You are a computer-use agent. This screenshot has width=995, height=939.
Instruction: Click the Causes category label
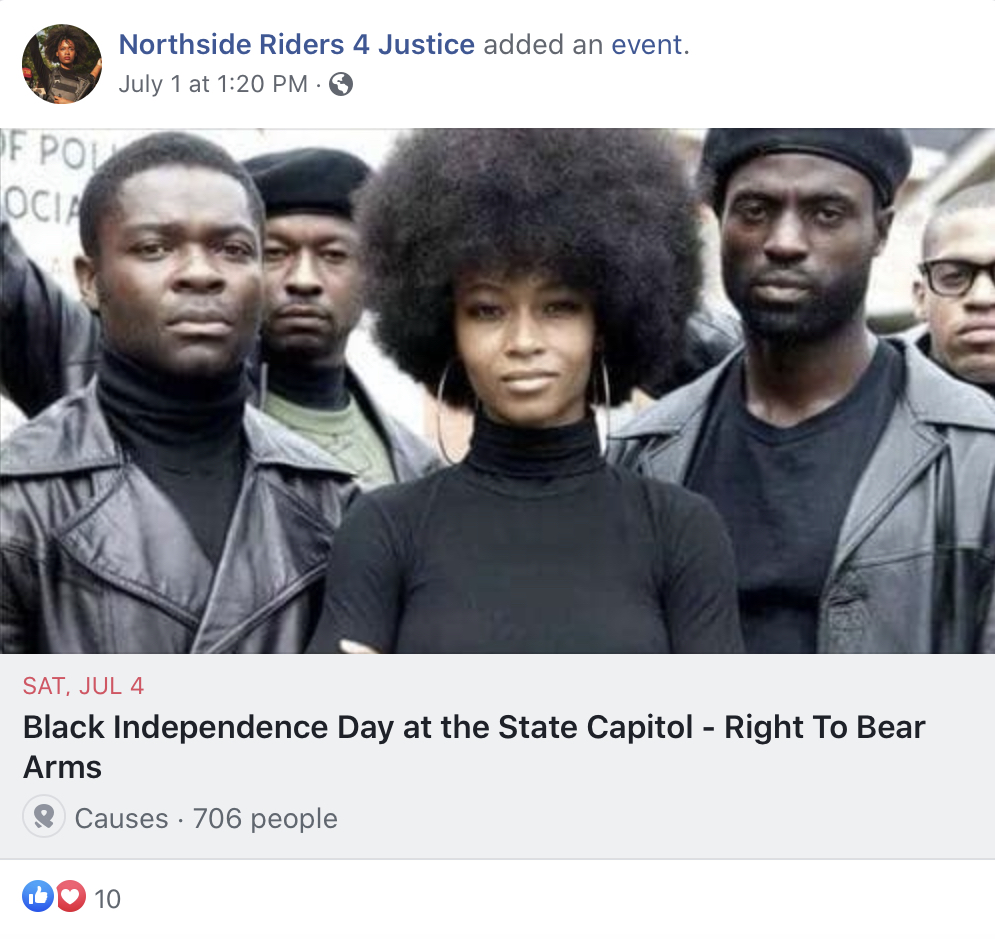coord(121,818)
